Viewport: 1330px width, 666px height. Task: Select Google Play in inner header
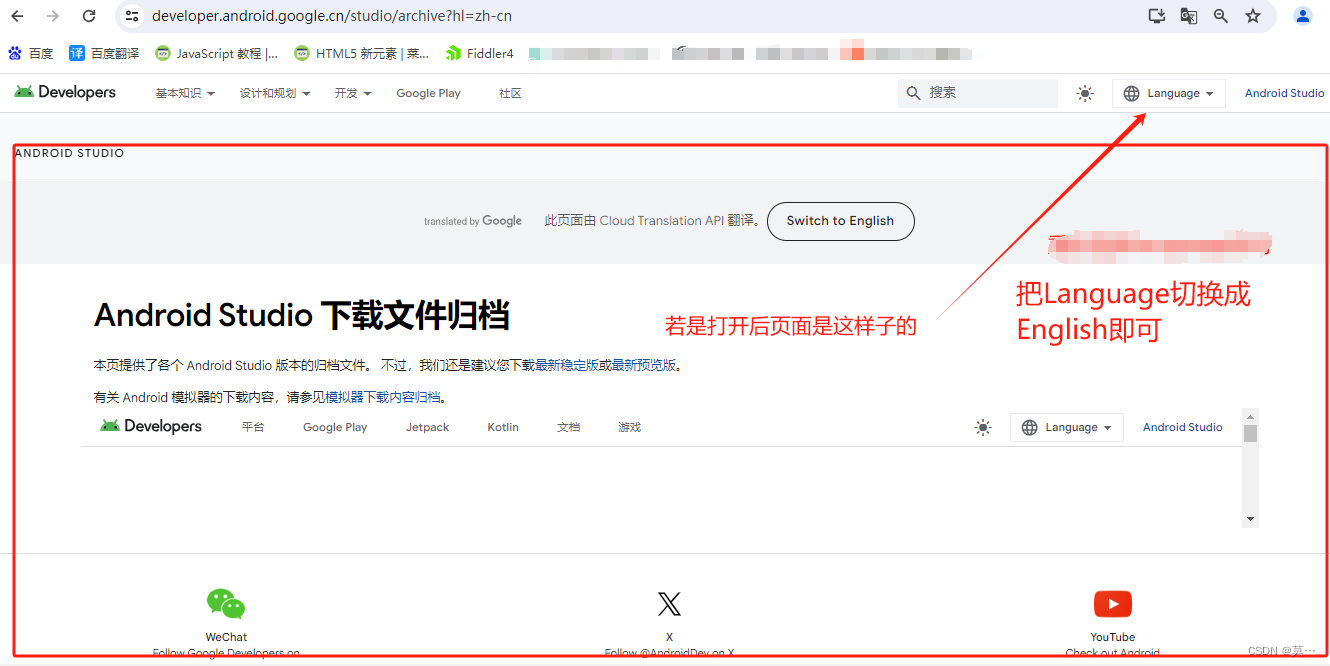tap(335, 427)
